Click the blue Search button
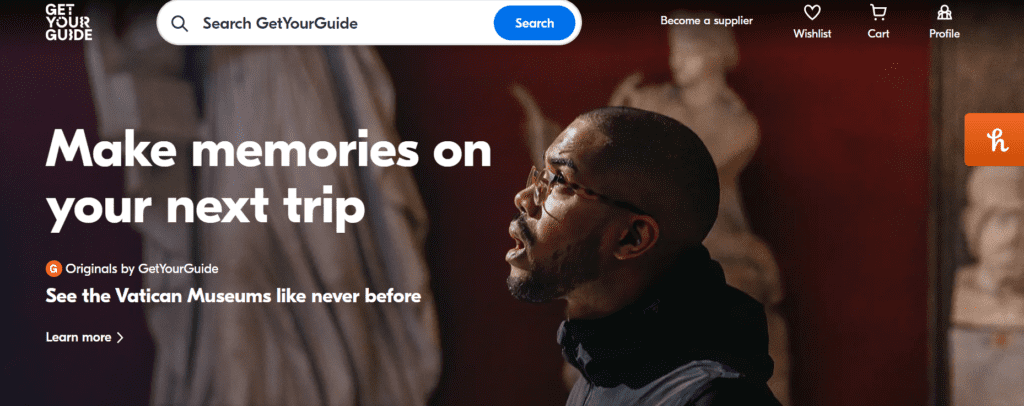Viewport: 1024px width, 406px height. click(x=534, y=23)
